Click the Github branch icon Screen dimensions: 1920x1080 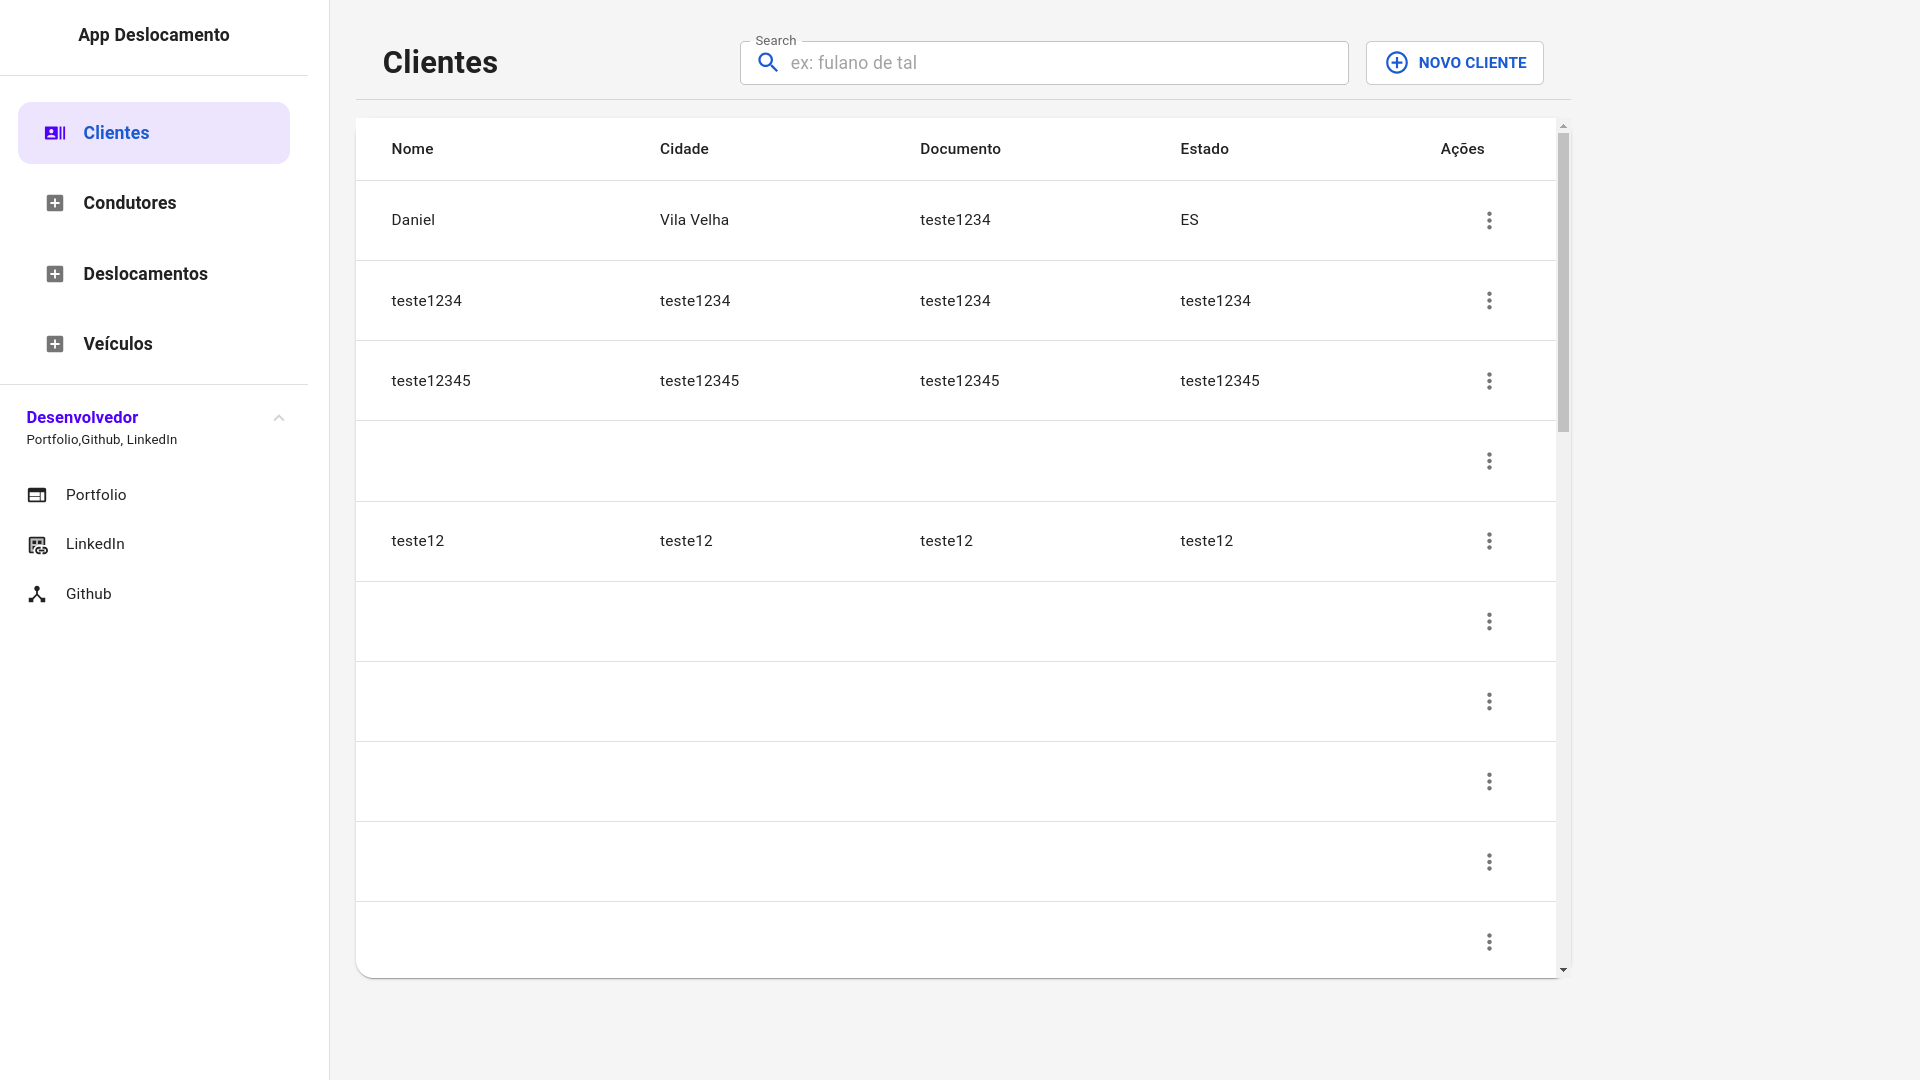pos(37,594)
